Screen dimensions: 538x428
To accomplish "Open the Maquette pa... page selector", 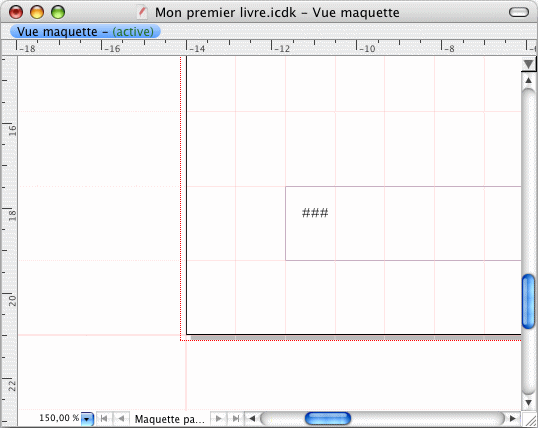I will 169,419.
